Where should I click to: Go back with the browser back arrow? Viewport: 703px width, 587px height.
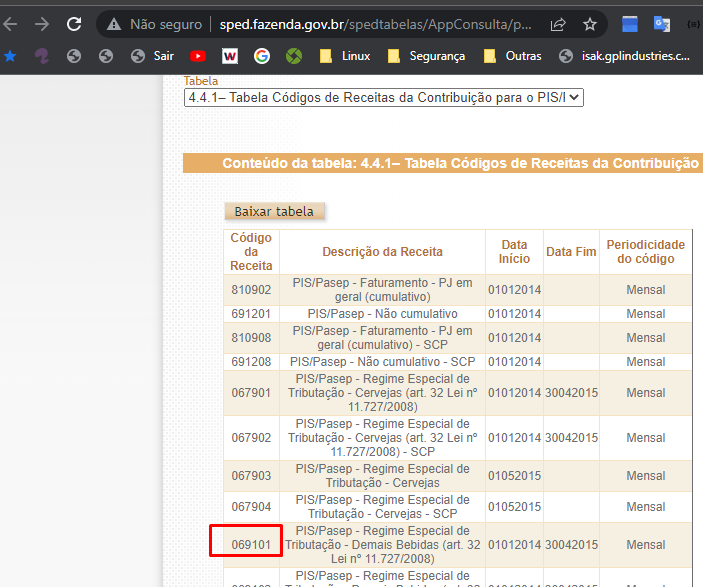[10, 24]
